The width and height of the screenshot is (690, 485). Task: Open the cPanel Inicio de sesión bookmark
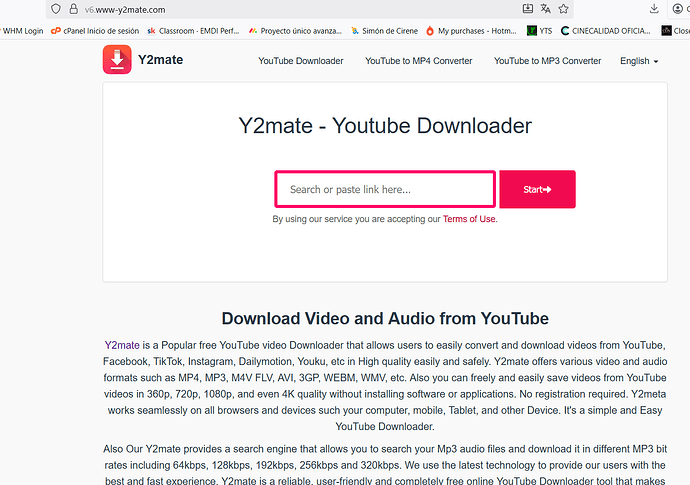tap(95, 31)
